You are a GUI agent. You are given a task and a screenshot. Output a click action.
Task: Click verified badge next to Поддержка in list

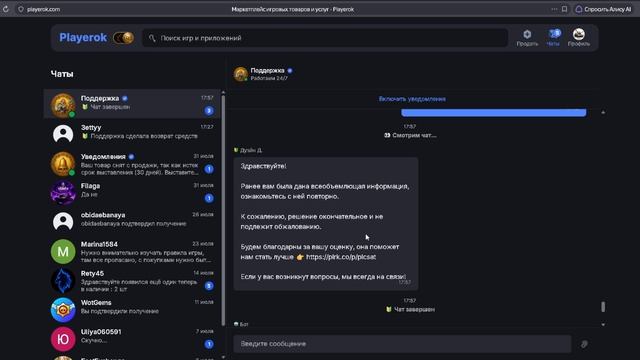pos(125,98)
